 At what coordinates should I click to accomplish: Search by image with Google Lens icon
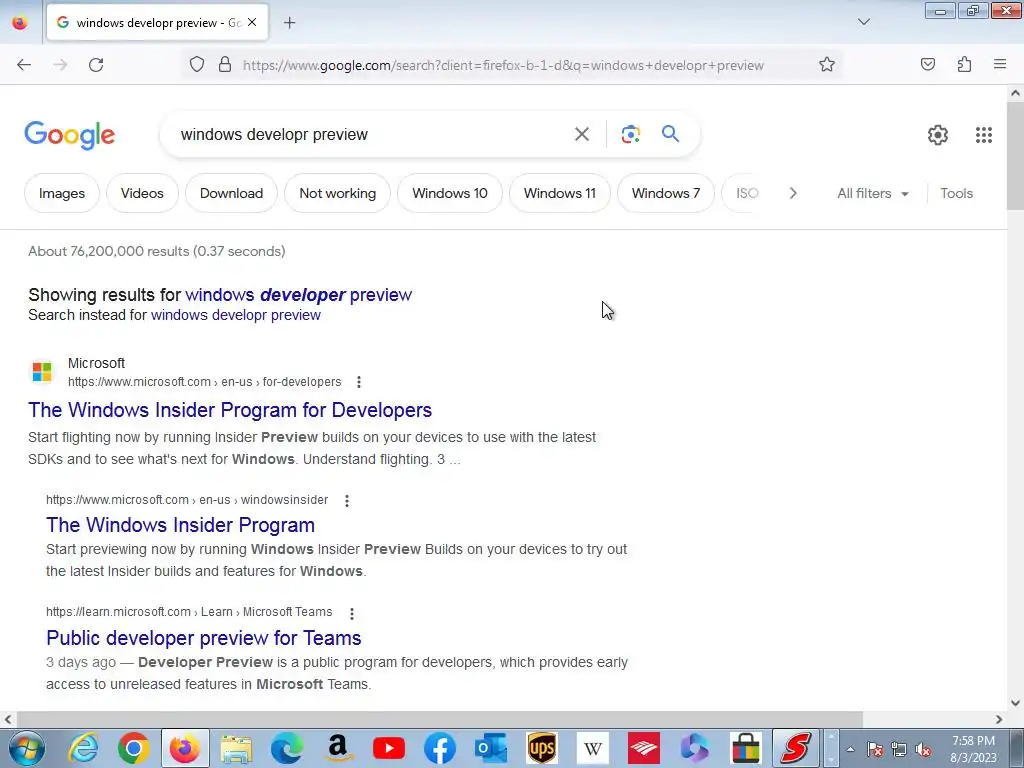point(630,135)
